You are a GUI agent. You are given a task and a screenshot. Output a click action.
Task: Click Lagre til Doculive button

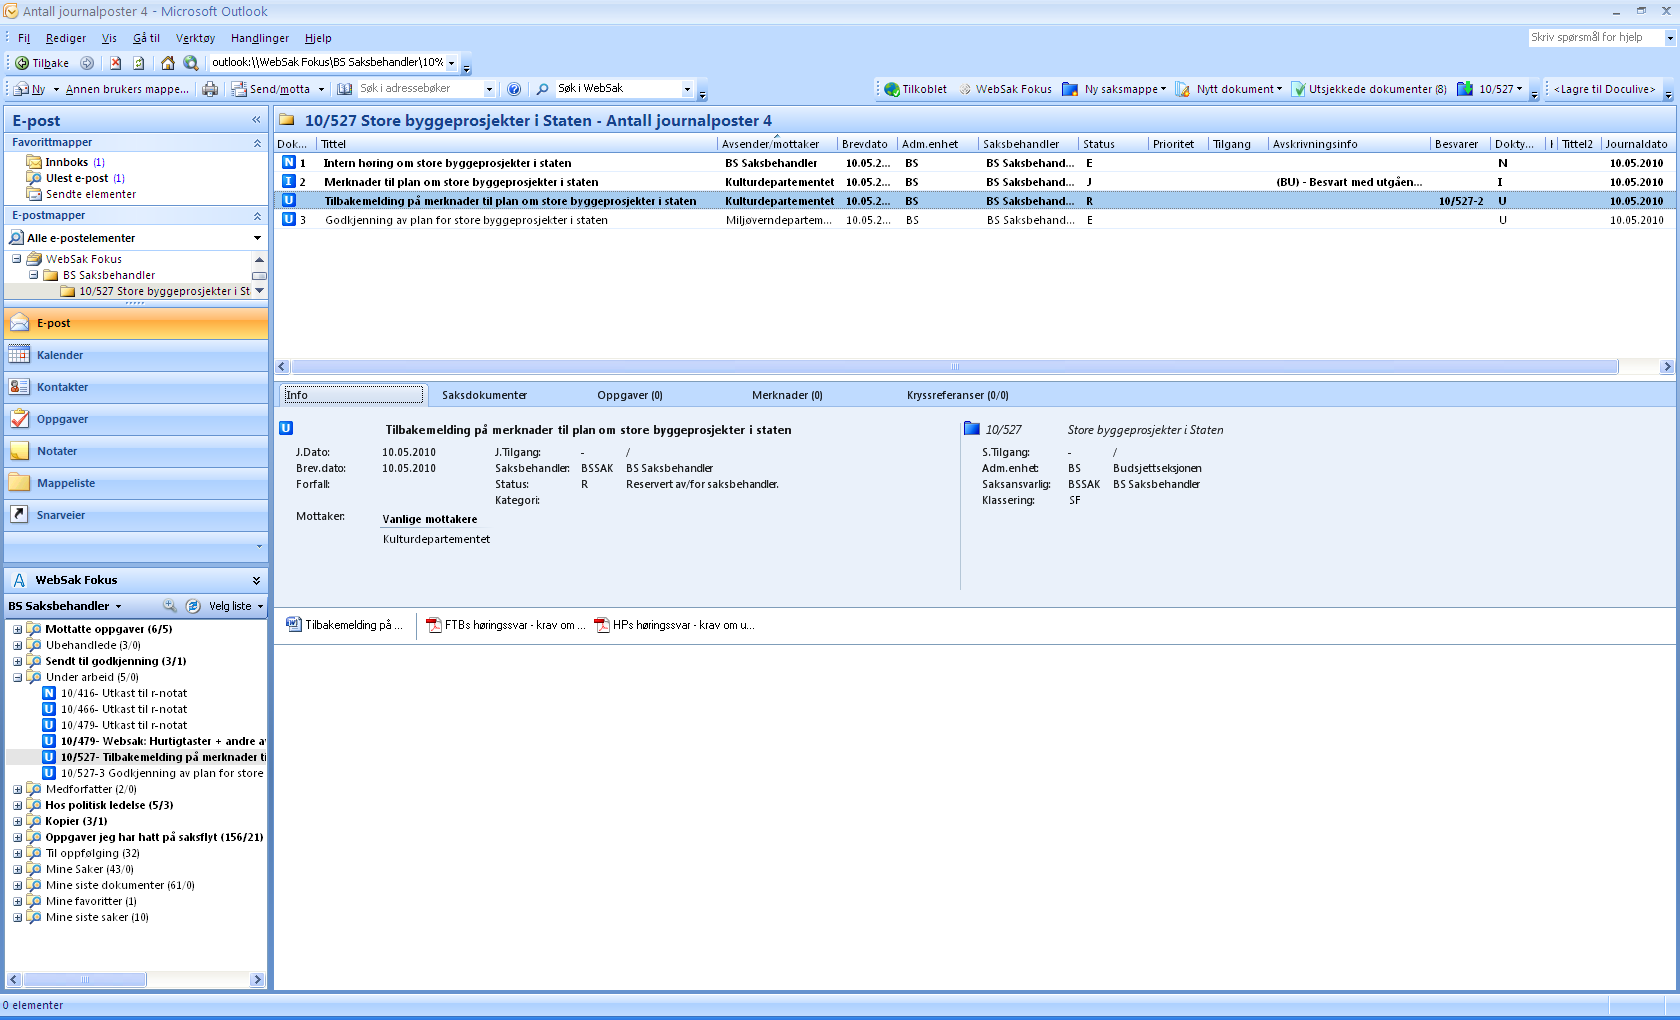1604,89
